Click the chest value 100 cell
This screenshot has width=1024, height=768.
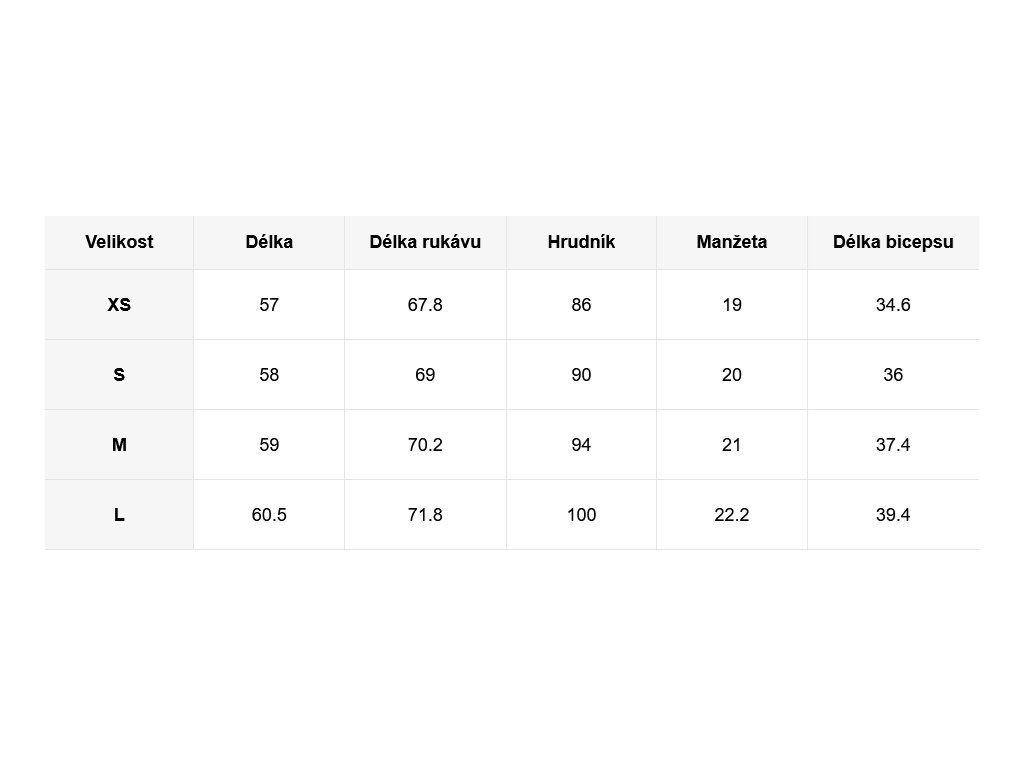point(581,515)
